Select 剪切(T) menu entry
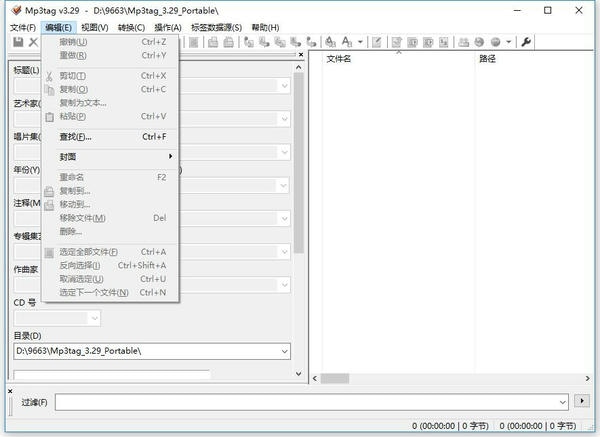 (110, 76)
